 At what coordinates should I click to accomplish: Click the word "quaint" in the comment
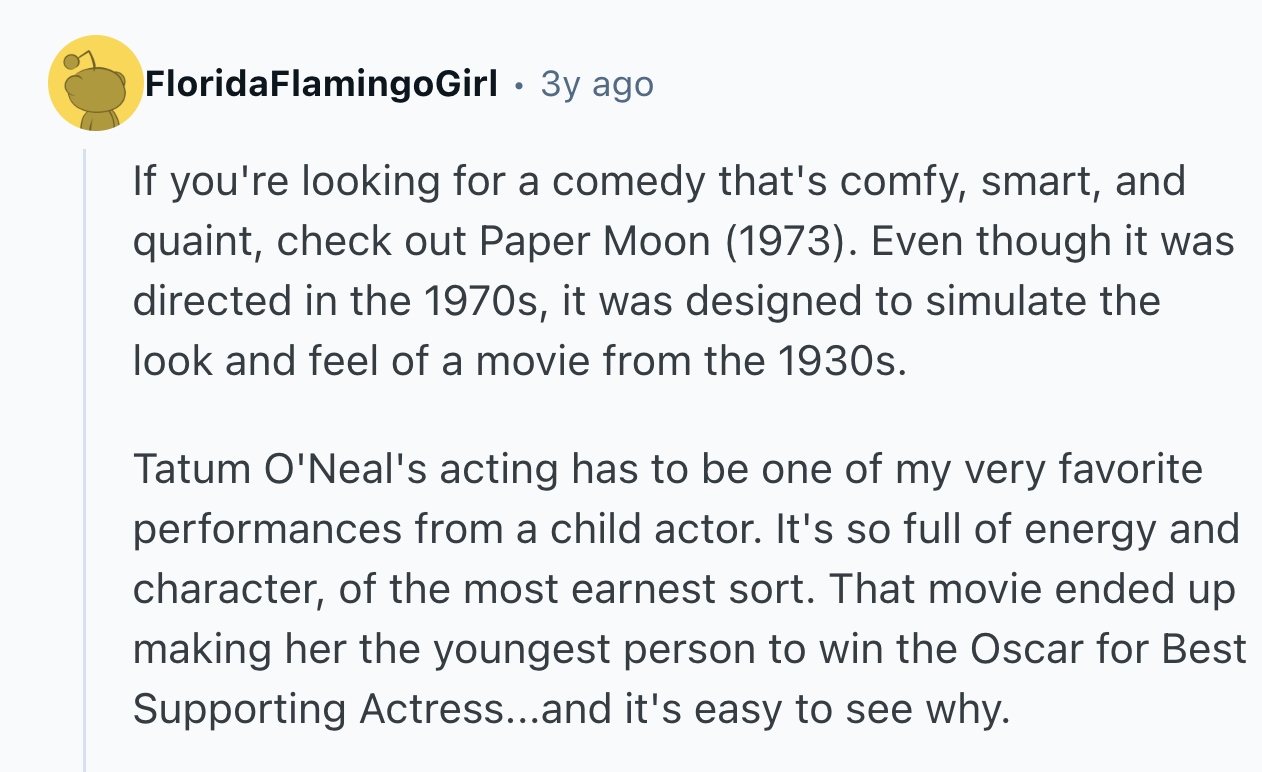195,241
